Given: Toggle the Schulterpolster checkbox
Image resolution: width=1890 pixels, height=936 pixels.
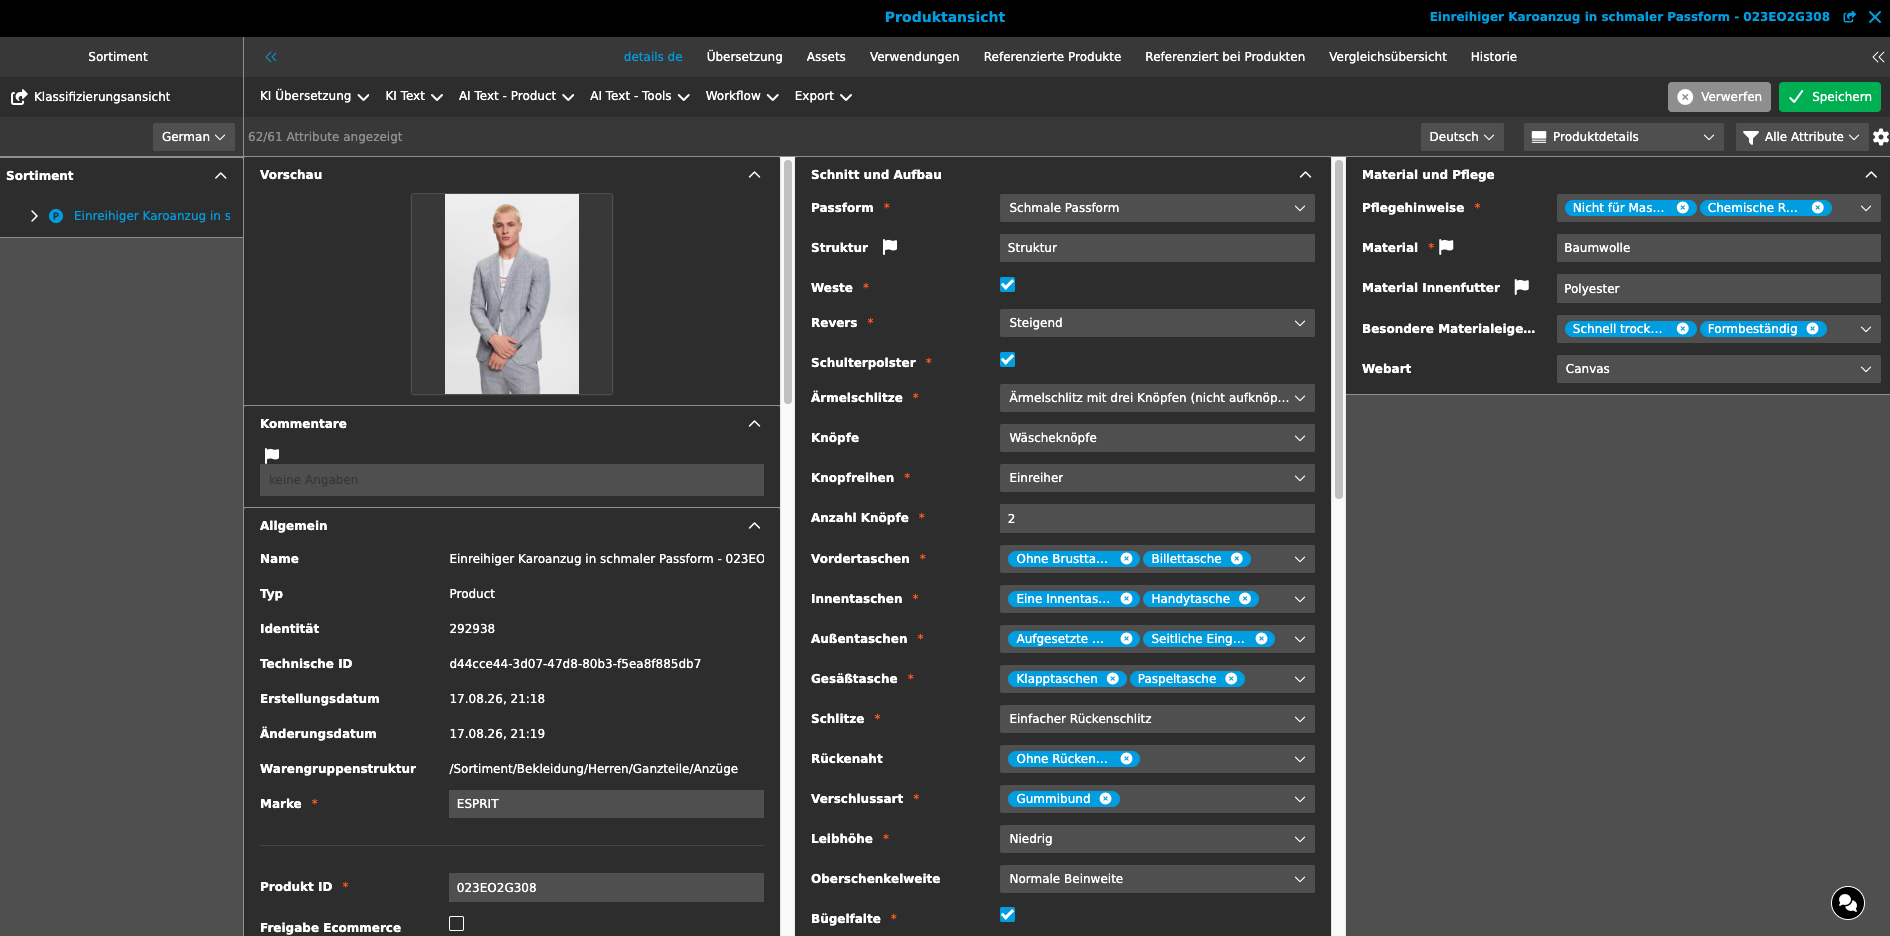Looking at the screenshot, I should tap(1008, 360).
